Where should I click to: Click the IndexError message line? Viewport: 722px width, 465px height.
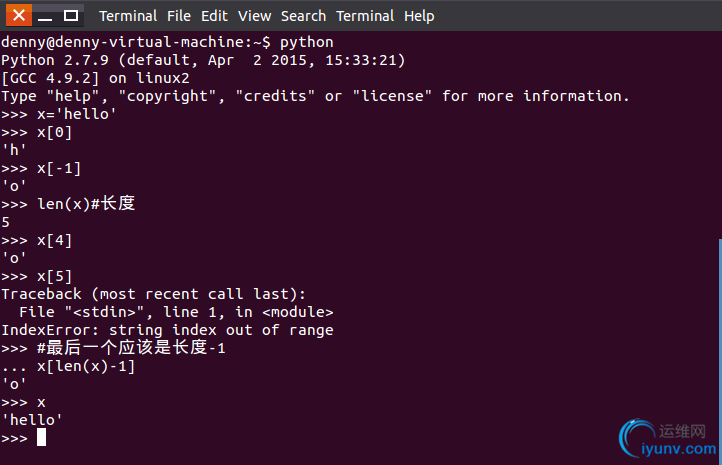167,330
